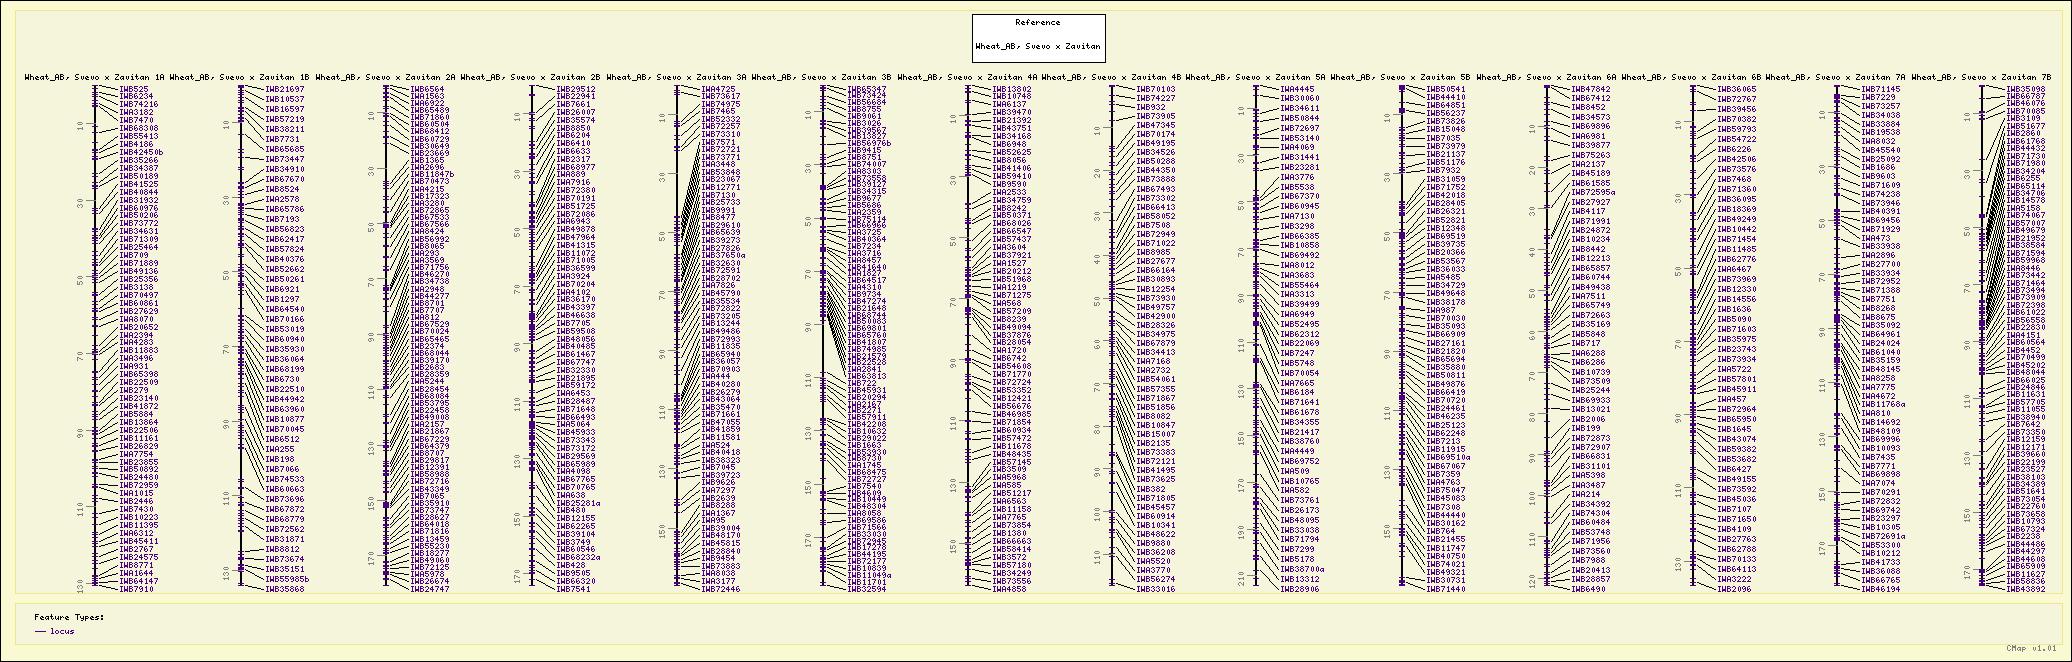Click marker IWB42450b on map 1A
Screen dimensions: 2072x662
click(x=141, y=152)
